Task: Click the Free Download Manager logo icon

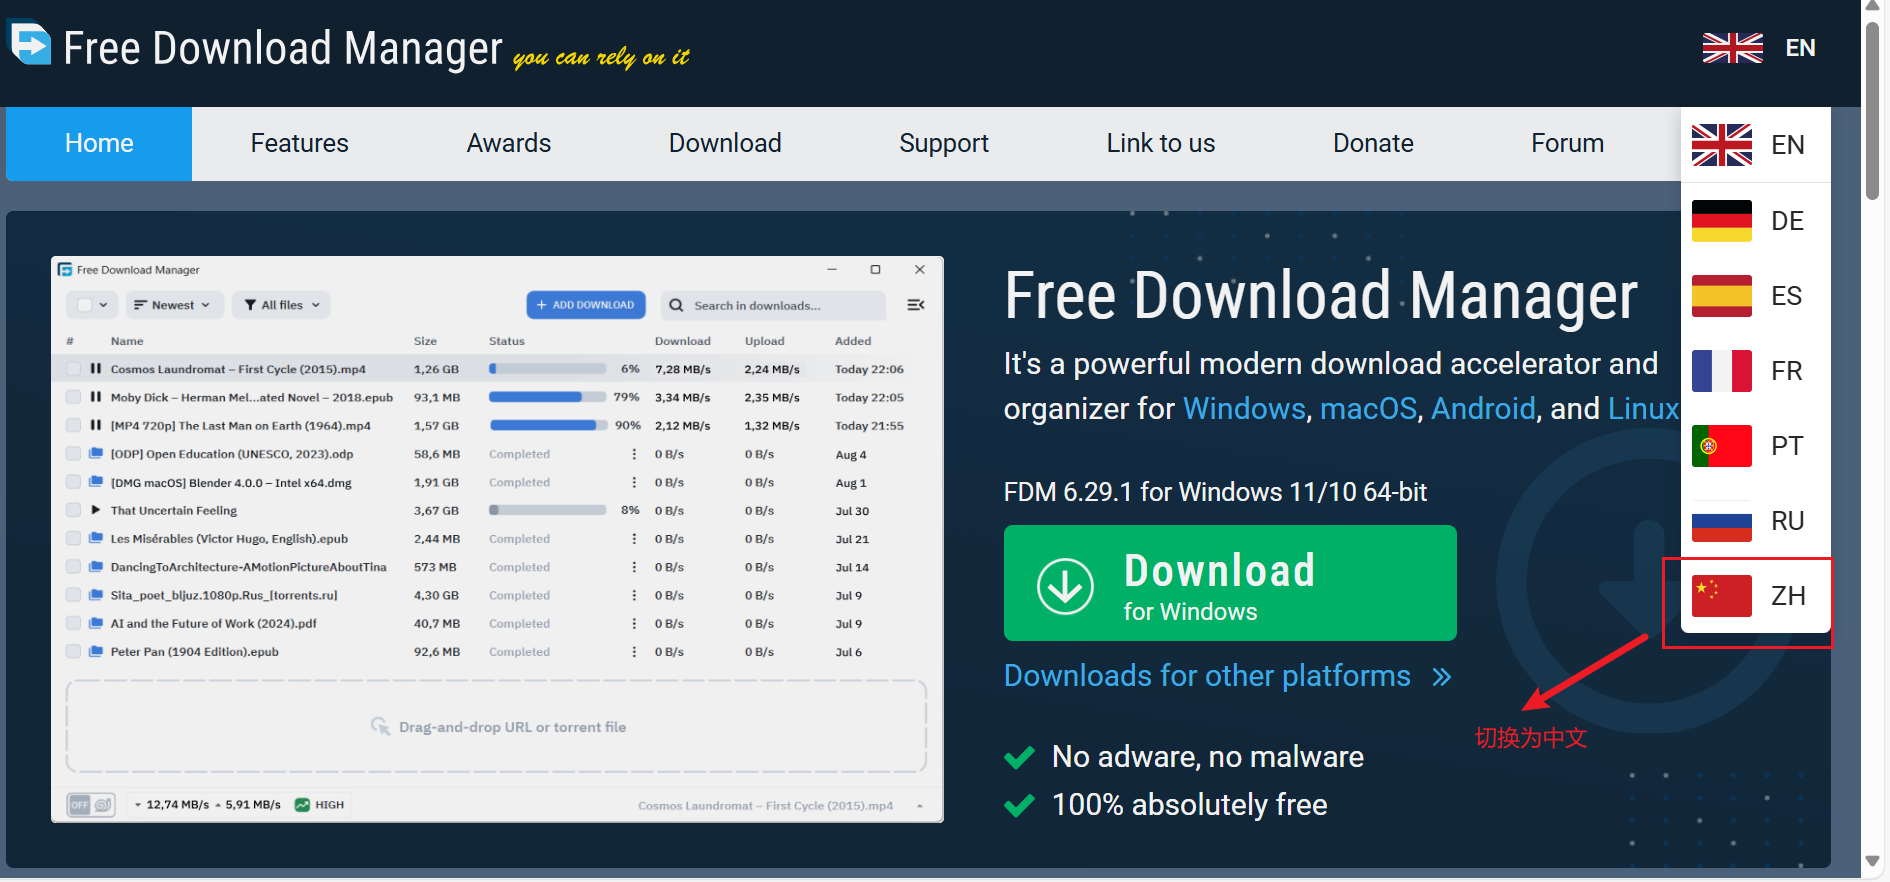Action: coord(30,42)
